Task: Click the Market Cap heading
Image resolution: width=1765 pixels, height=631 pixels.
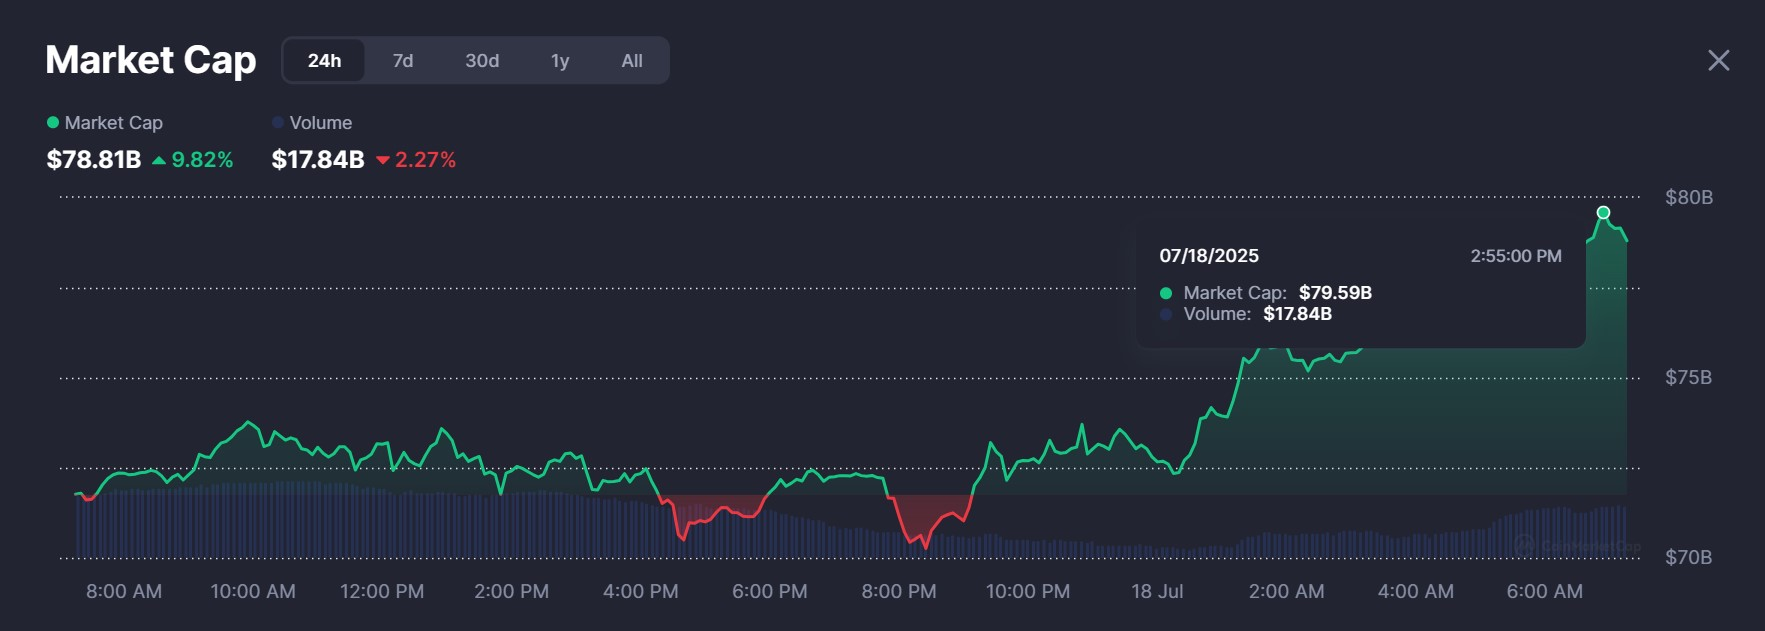Action: click(x=151, y=60)
